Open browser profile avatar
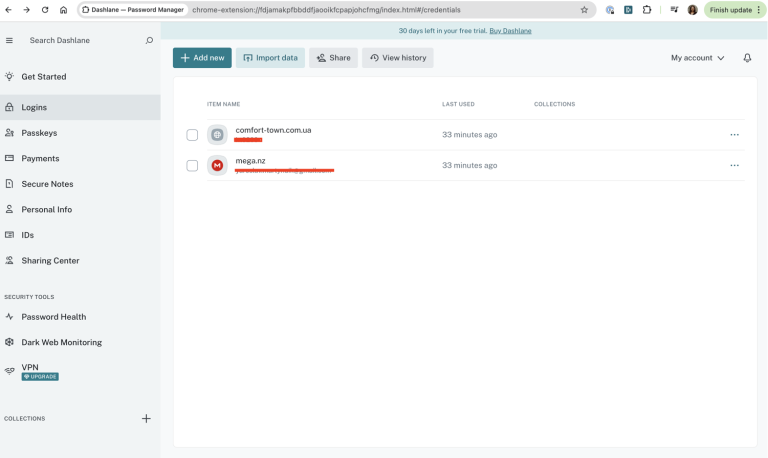The width and height of the screenshot is (768, 458). click(x=693, y=10)
